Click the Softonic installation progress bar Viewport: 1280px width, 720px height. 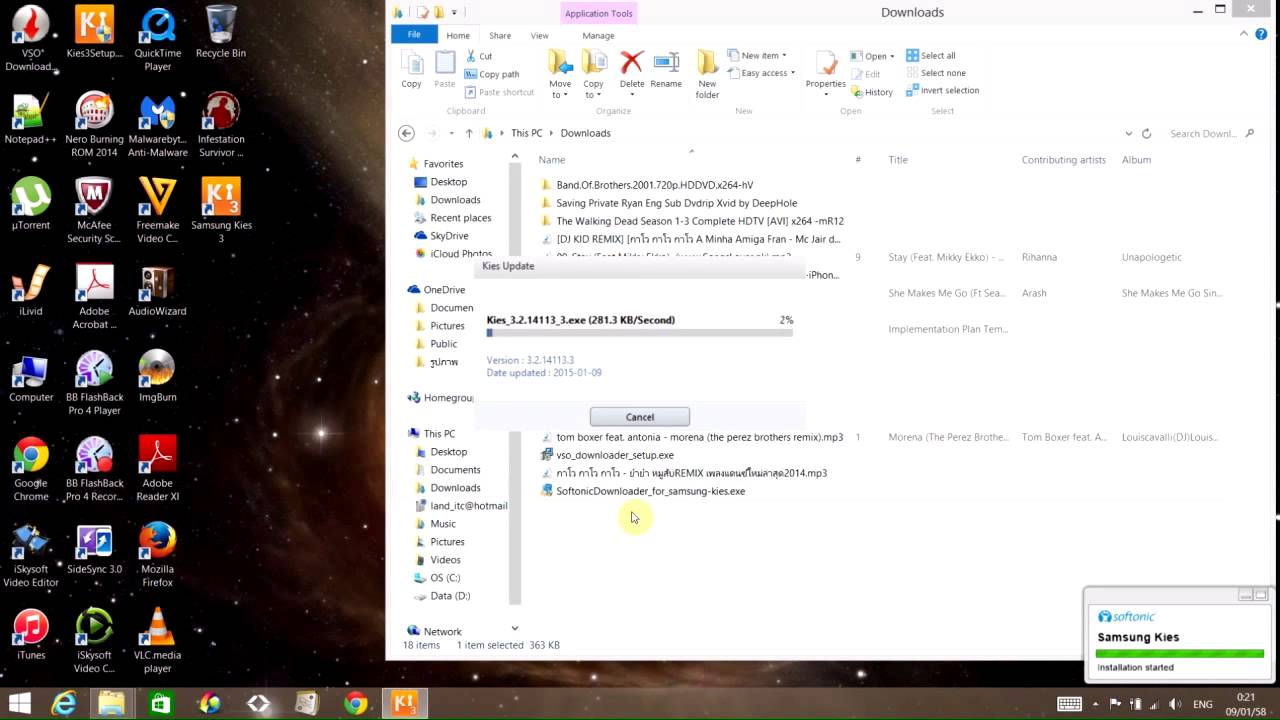click(1180, 654)
